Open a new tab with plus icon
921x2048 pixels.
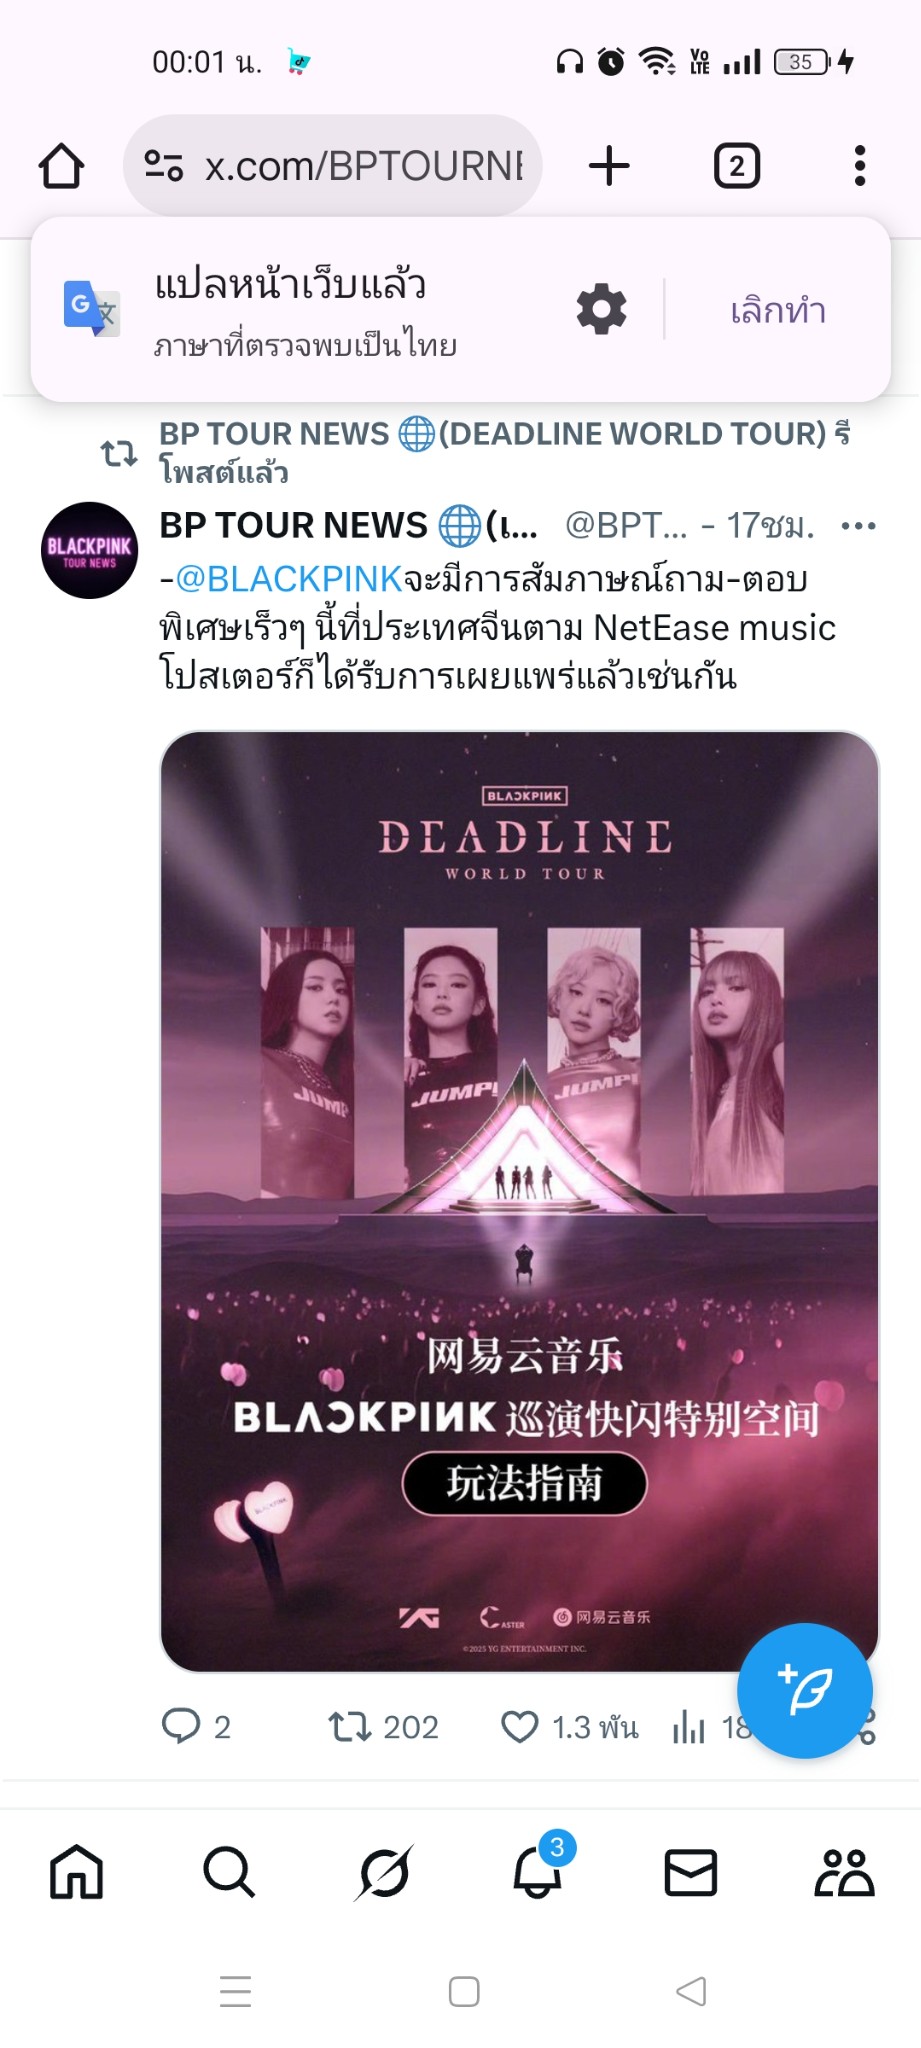[609, 166]
